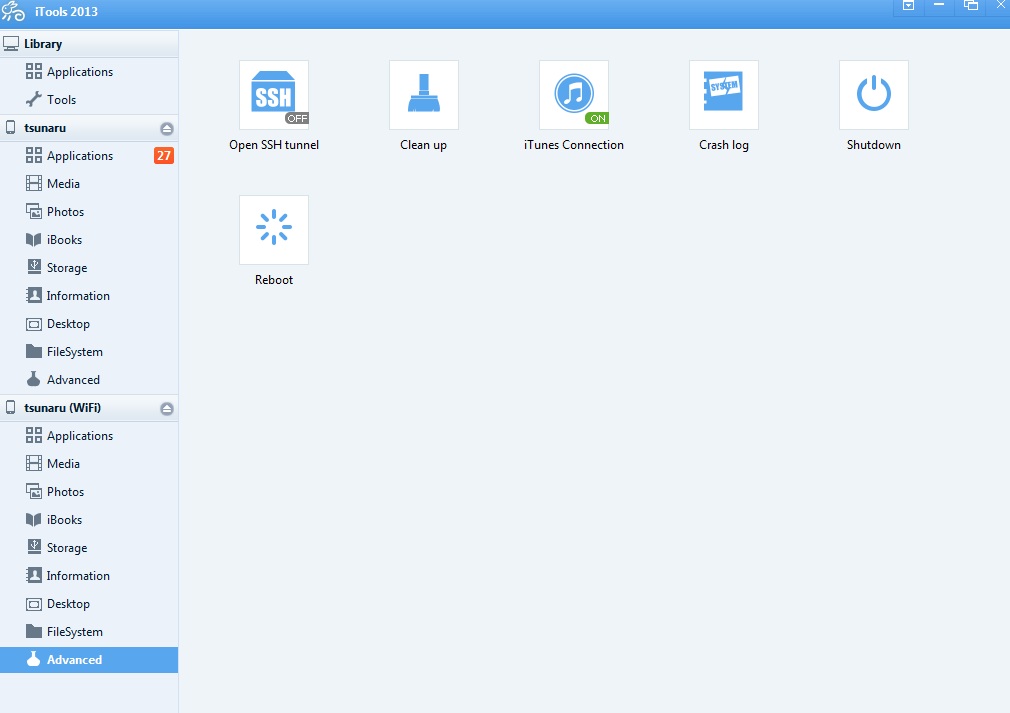Click the 'Clean up' label
1010x713 pixels.
[x=423, y=145]
